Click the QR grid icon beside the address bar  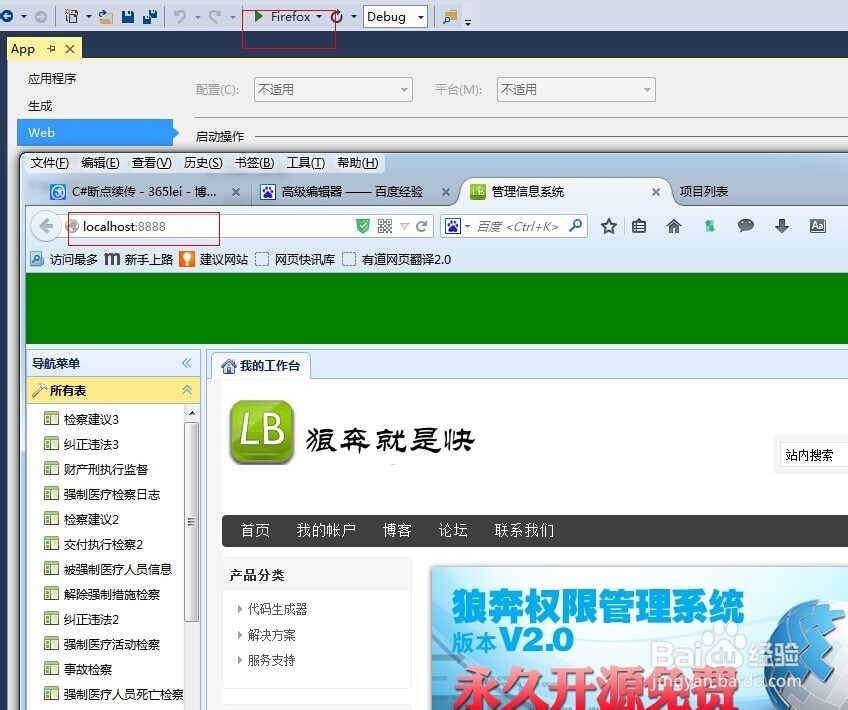point(385,226)
